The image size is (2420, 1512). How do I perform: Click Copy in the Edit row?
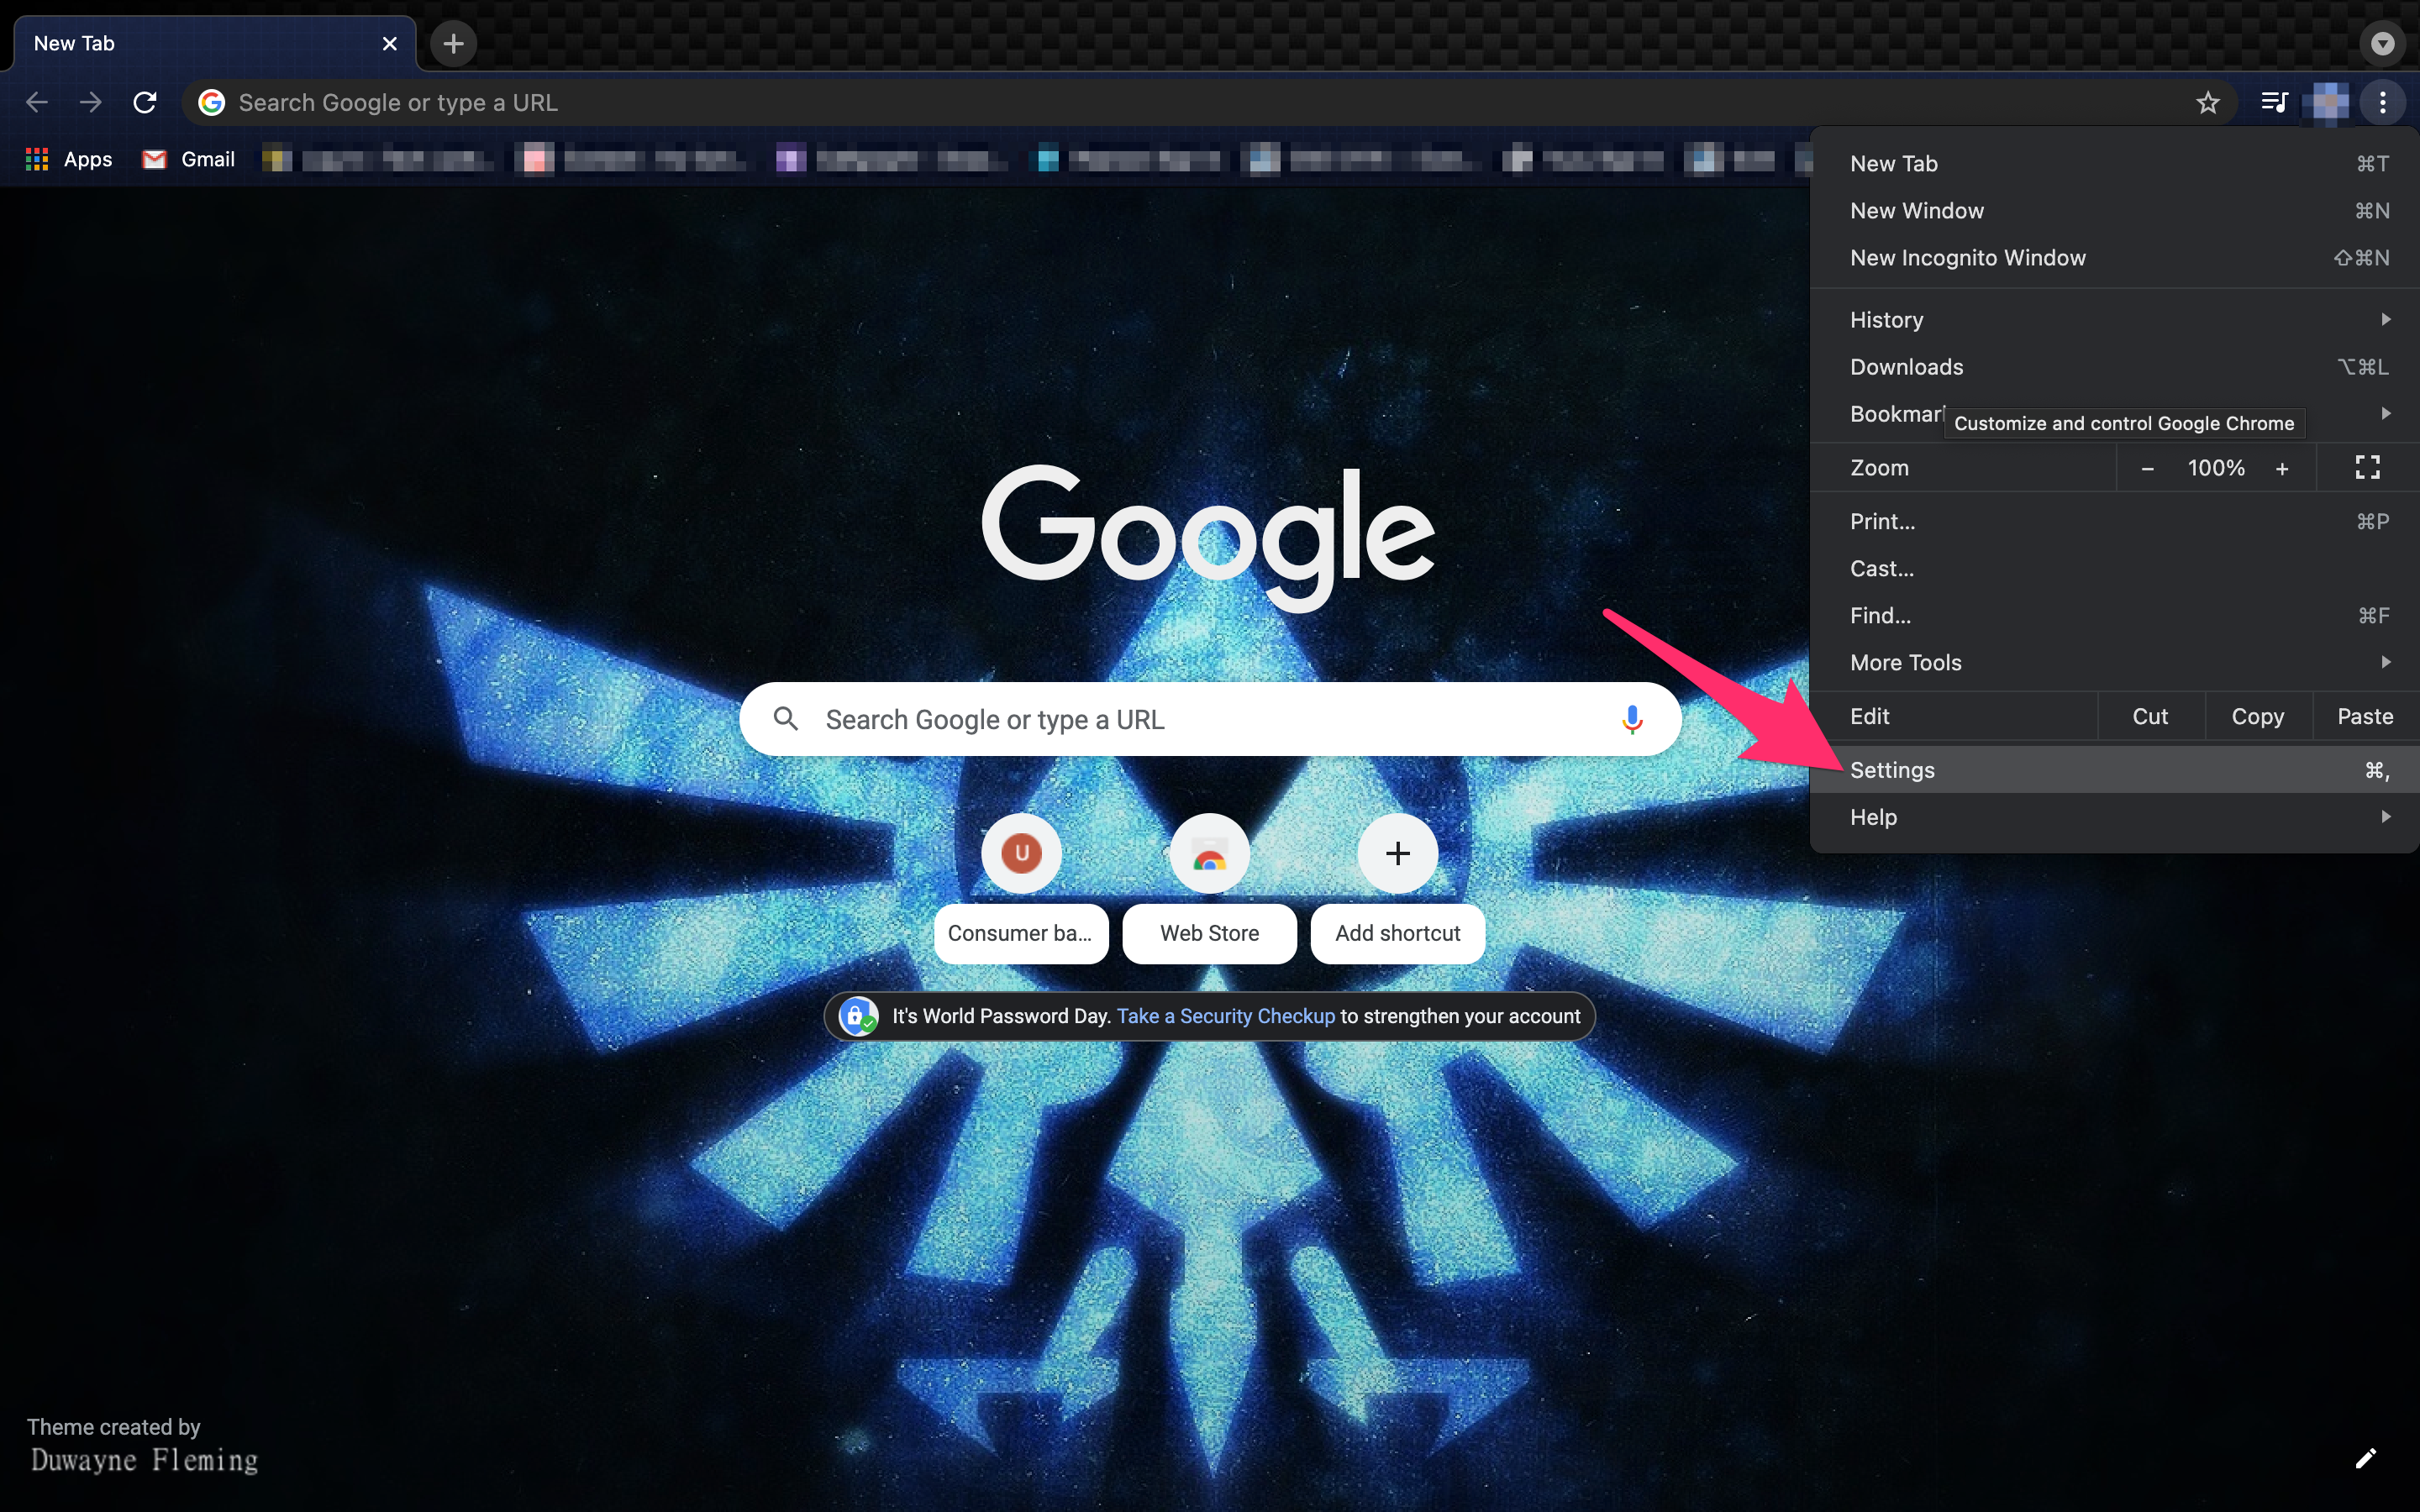pos(2258,716)
